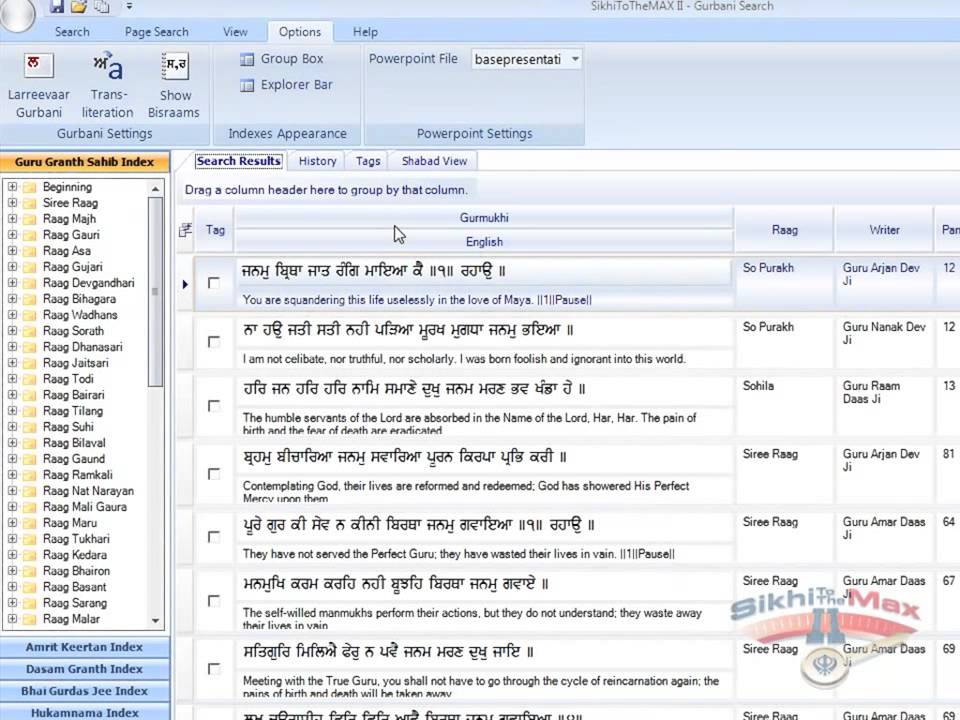Expand Raag Gaund tree node
Viewport: 960px width, 720px height.
[12, 459]
